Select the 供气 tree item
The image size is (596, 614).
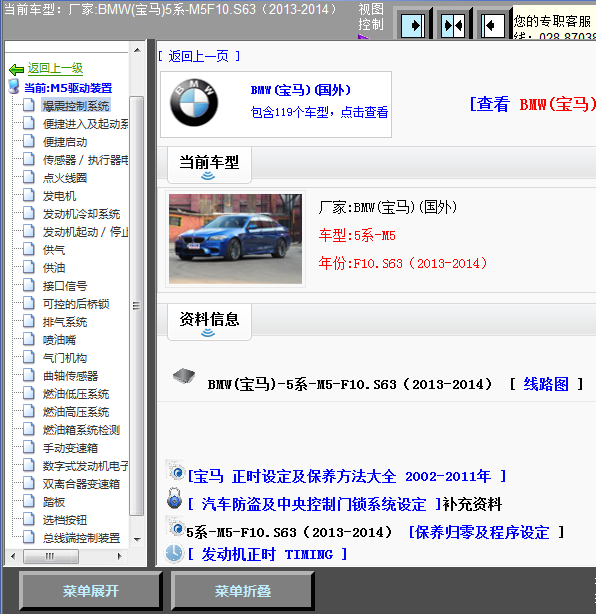point(54,250)
